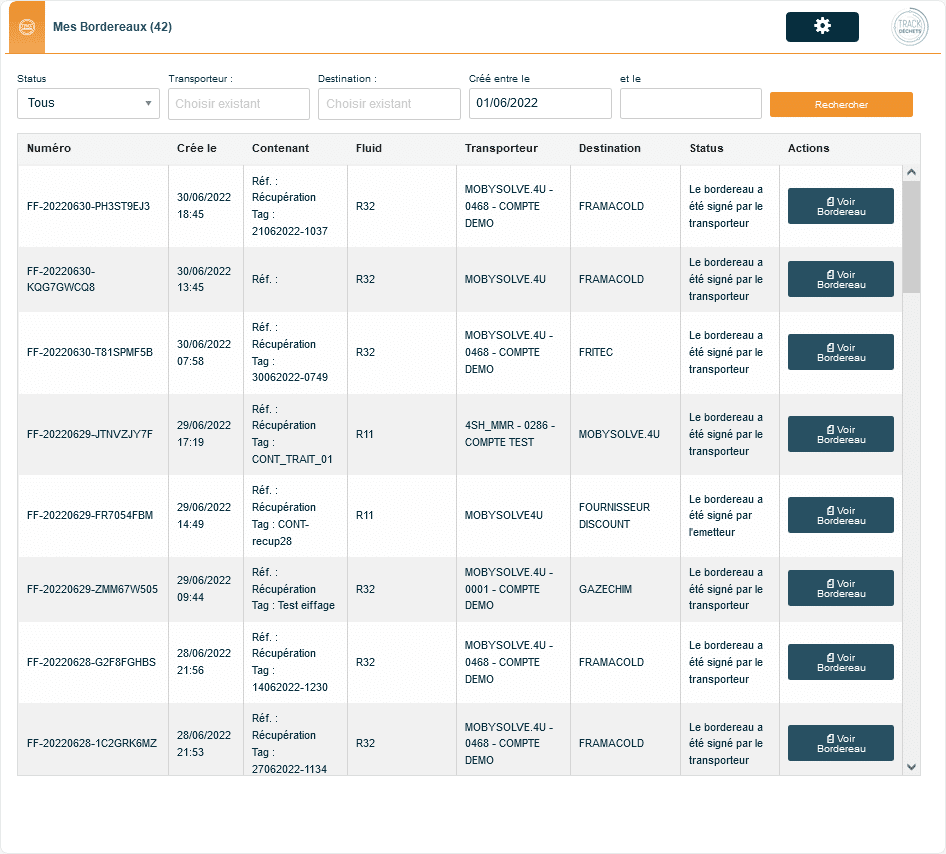This screenshot has height=854, width=946.
Task: Click the Crée le column header
Action: pyautogui.click(x=197, y=148)
